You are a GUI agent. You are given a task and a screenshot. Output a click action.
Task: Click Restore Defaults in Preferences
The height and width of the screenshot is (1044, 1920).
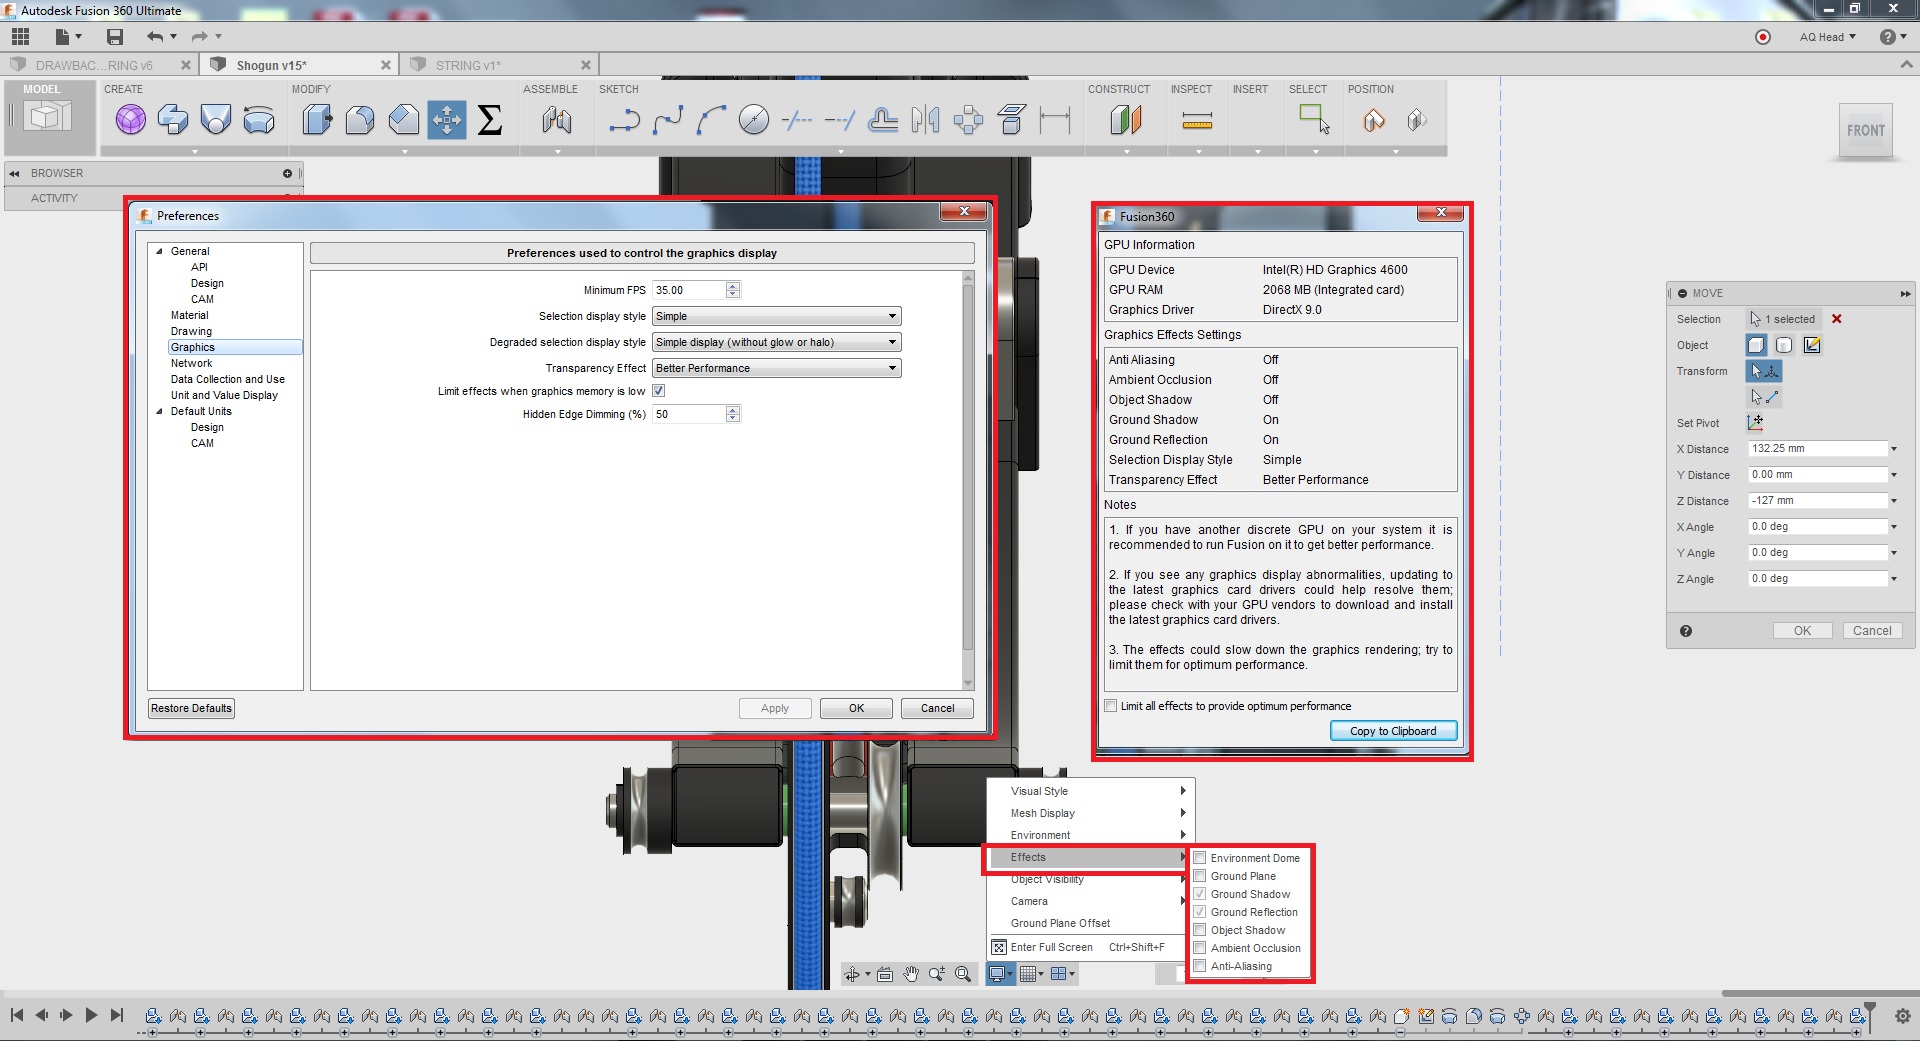[x=191, y=708]
